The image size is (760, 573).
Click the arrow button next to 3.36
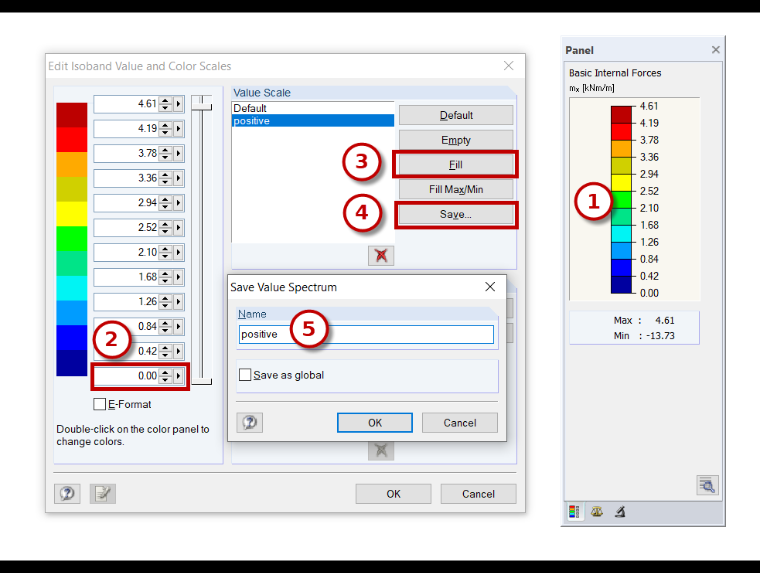[x=178, y=178]
